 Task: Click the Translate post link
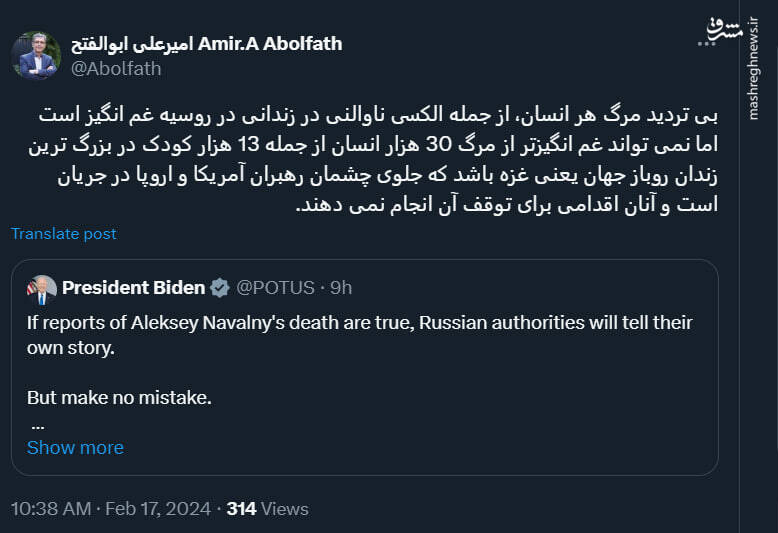pyautogui.click(x=64, y=234)
